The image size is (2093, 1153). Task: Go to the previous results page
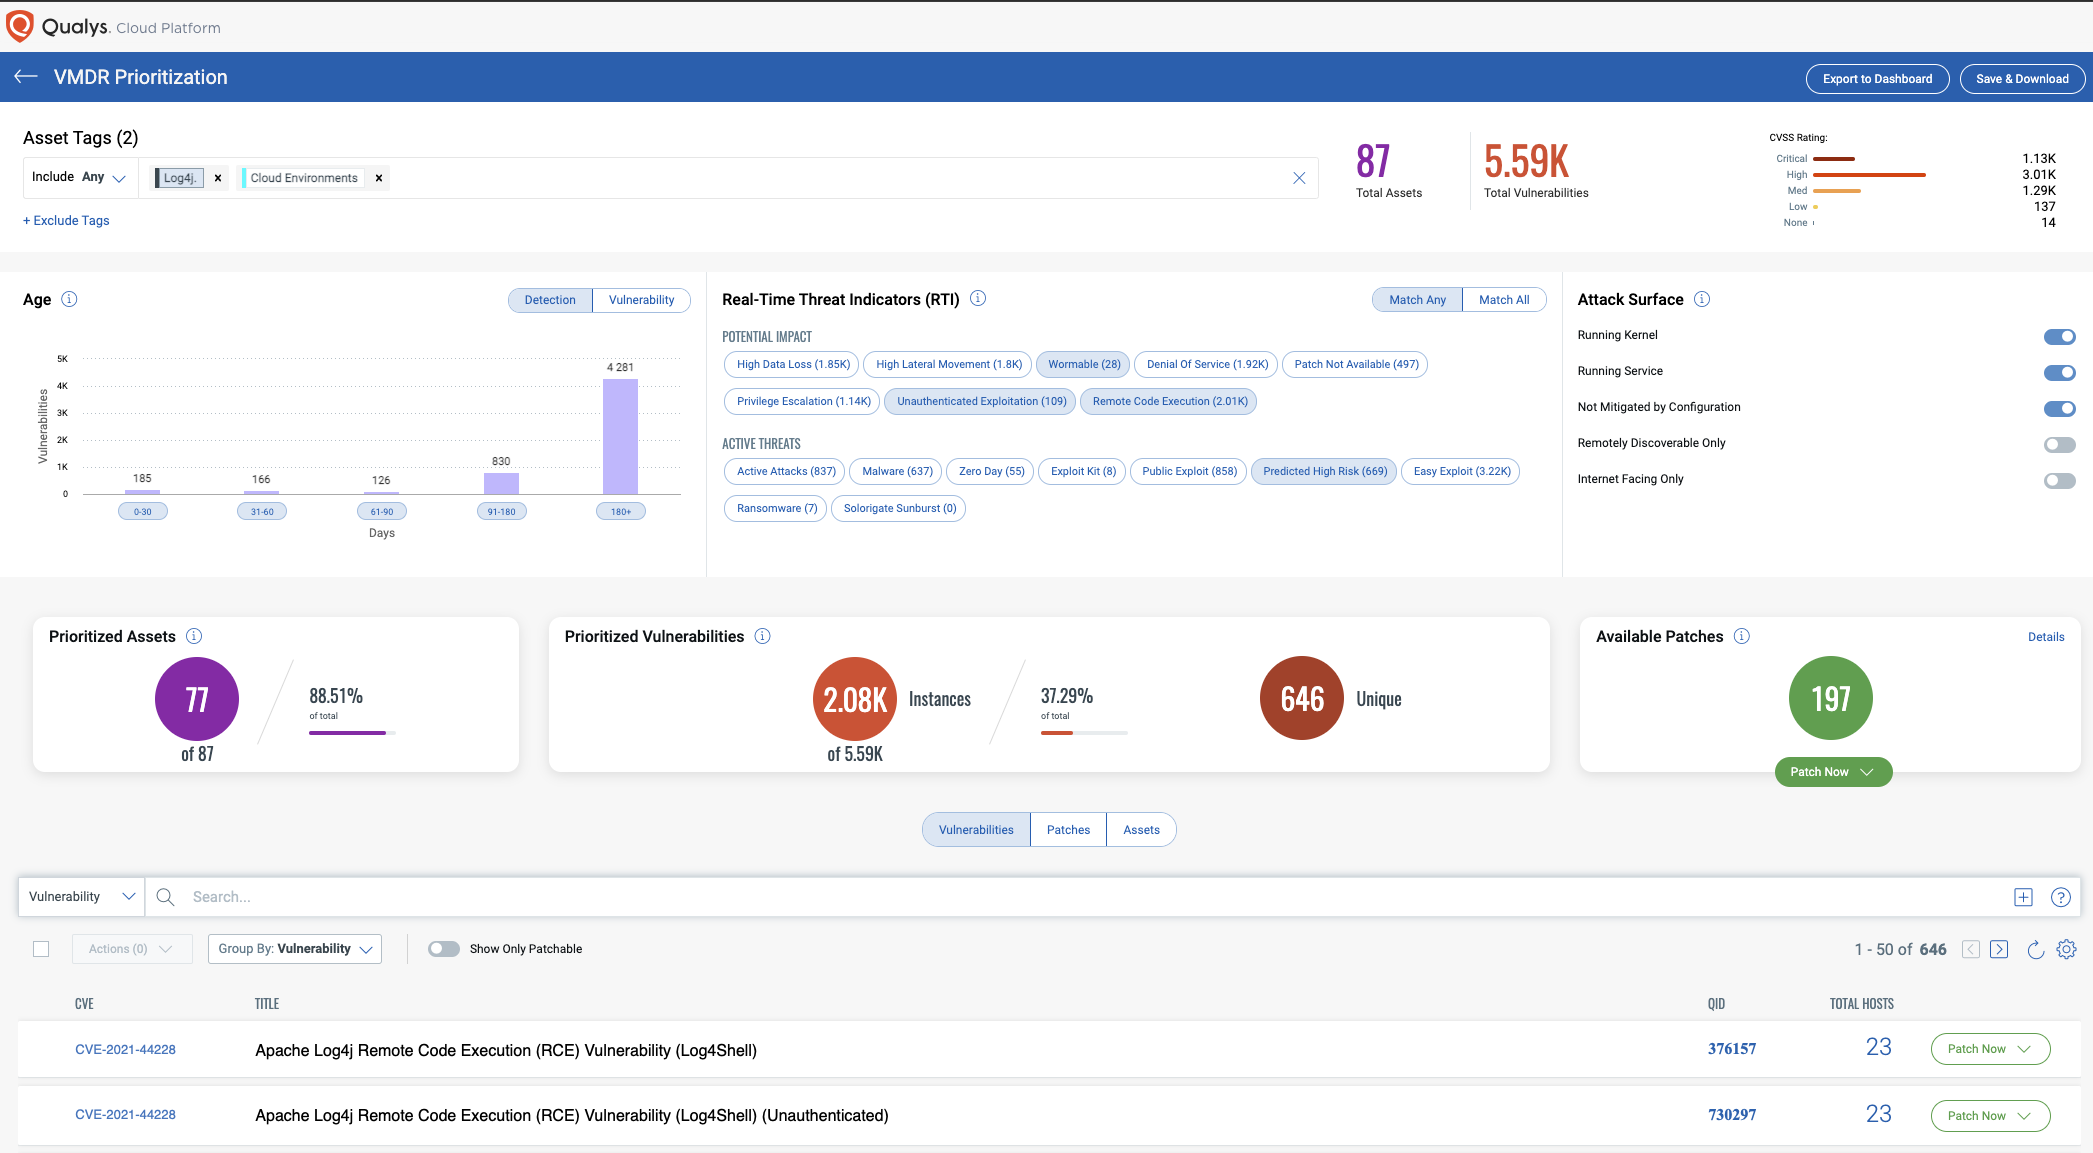click(1971, 949)
